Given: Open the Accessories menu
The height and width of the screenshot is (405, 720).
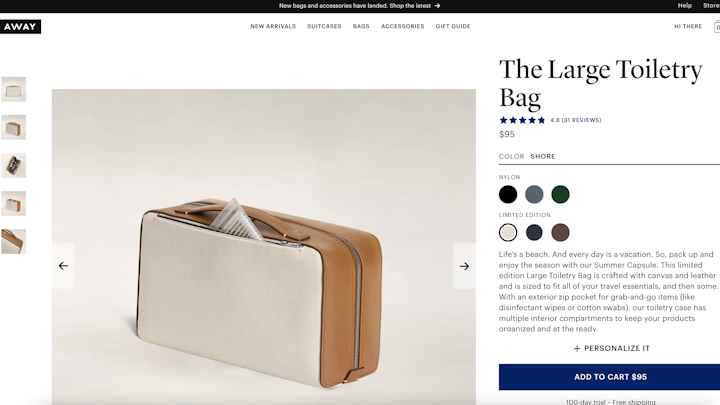Looking at the screenshot, I should pyautogui.click(x=402, y=27).
